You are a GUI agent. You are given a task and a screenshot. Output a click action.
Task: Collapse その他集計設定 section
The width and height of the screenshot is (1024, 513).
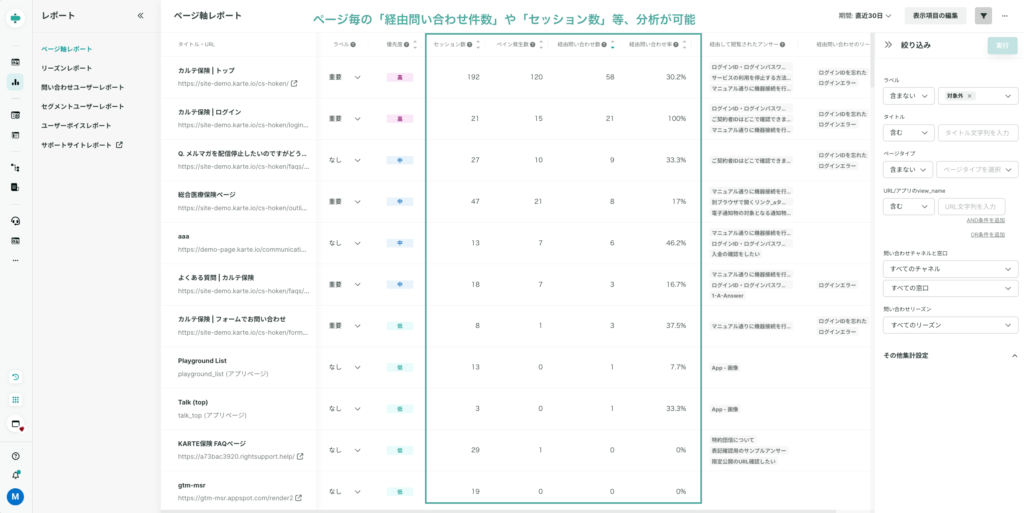(x=1014, y=355)
